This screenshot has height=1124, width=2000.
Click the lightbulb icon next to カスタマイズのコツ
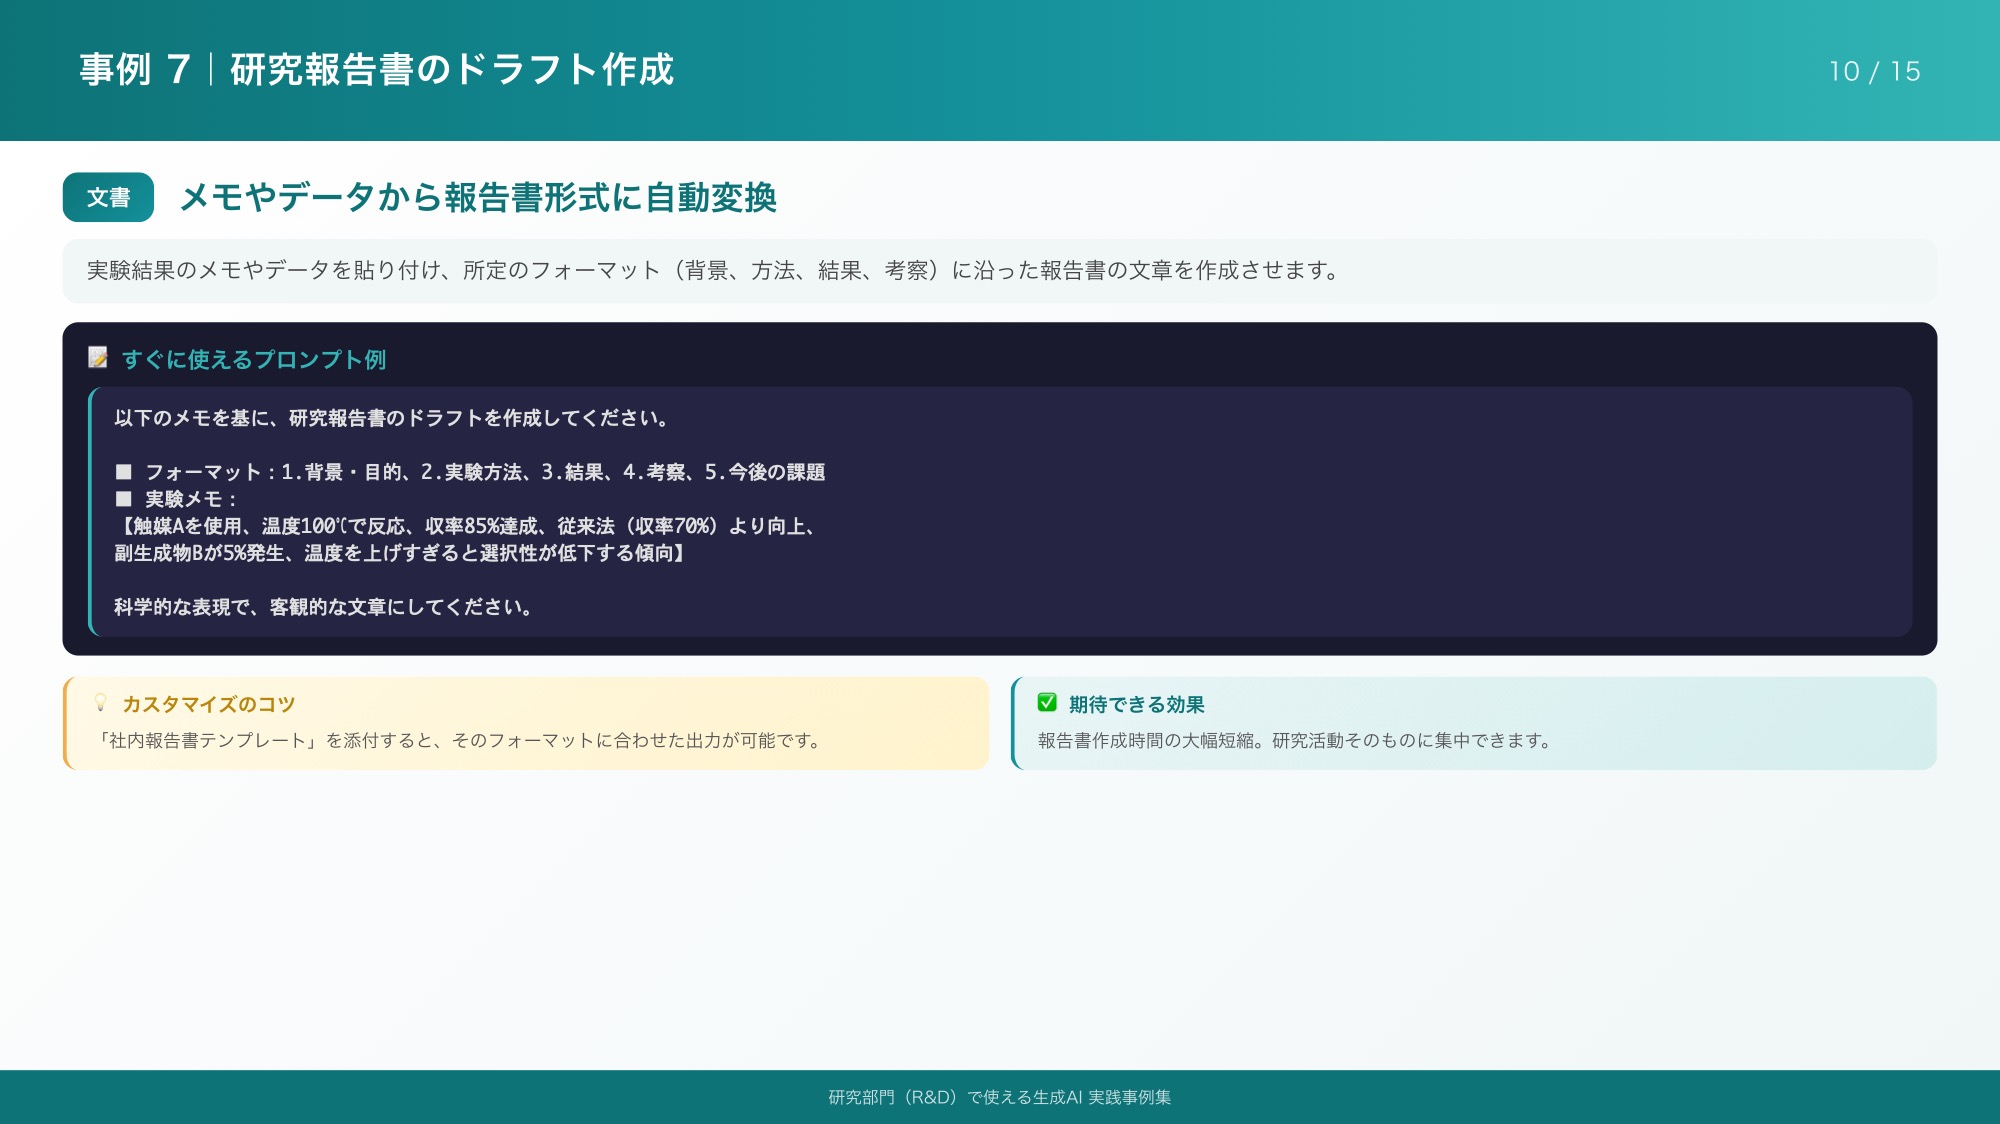pos(100,703)
